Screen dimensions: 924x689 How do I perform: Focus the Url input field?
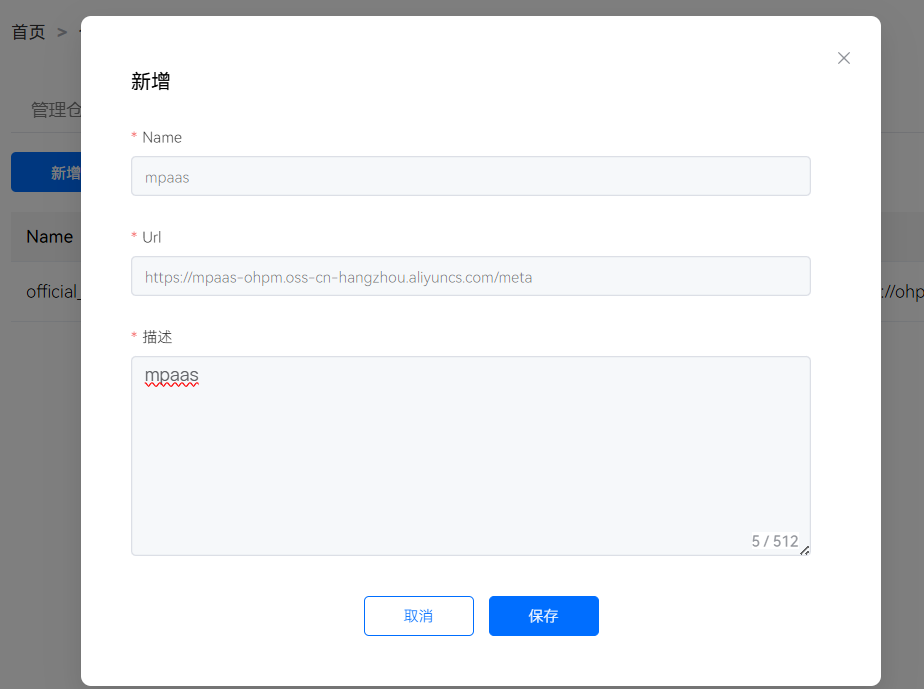pos(470,276)
